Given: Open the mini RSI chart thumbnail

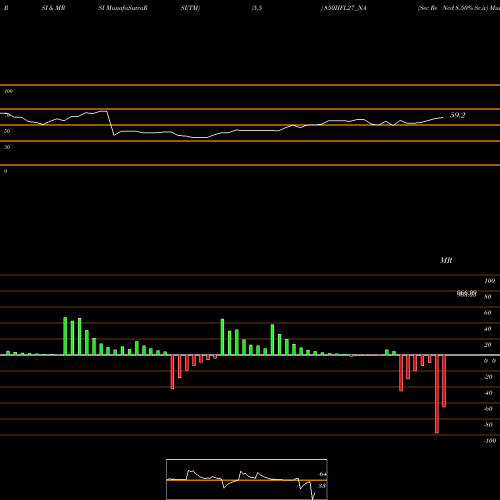Looking at the screenshot, I should click(x=247, y=479).
